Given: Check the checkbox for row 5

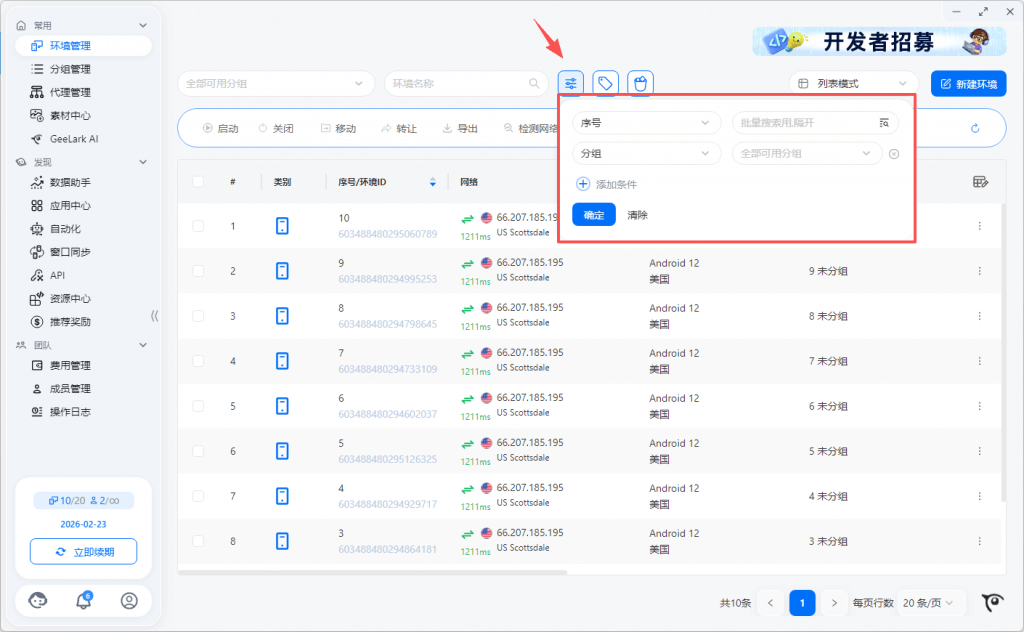Looking at the screenshot, I should (x=198, y=406).
